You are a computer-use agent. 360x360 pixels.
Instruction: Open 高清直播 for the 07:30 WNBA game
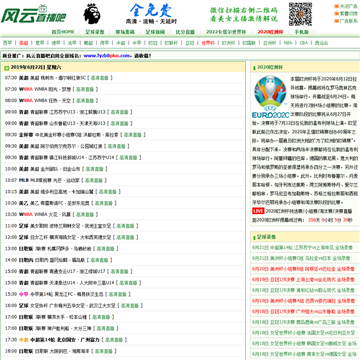pos(85,89)
